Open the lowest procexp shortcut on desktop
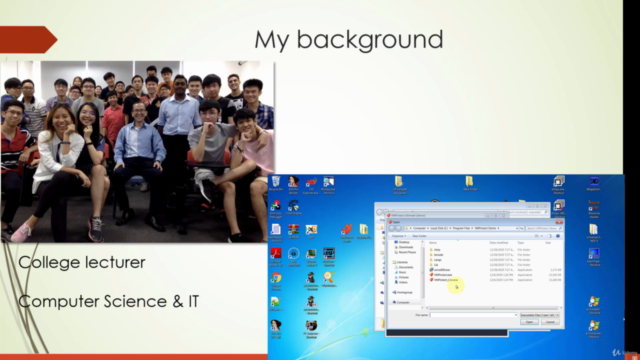The height and width of the screenshot is (360, 640). tap(594, 329)
